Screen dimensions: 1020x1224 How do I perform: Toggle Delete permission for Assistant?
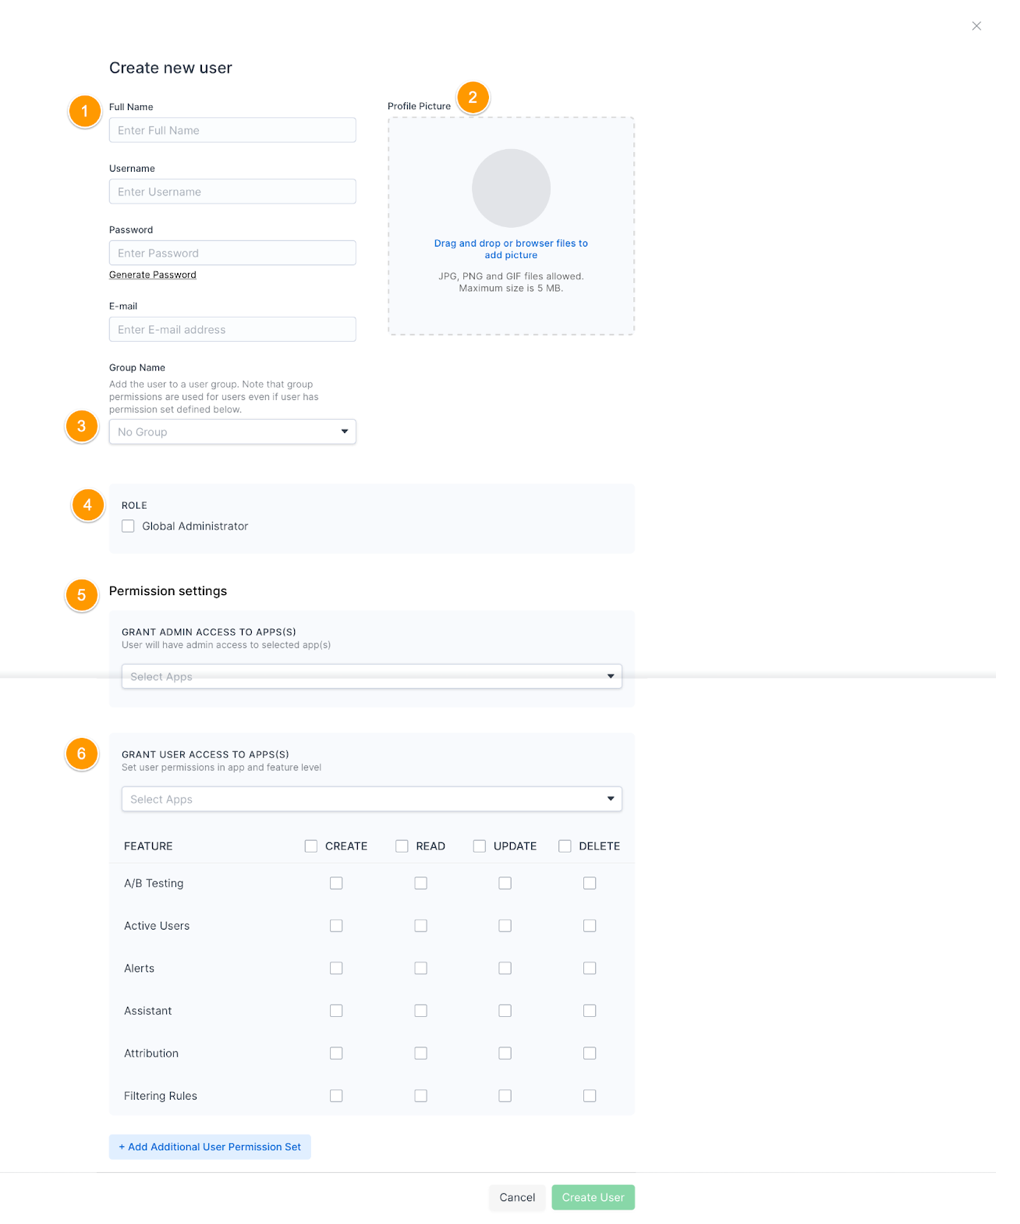point(590,1011)
